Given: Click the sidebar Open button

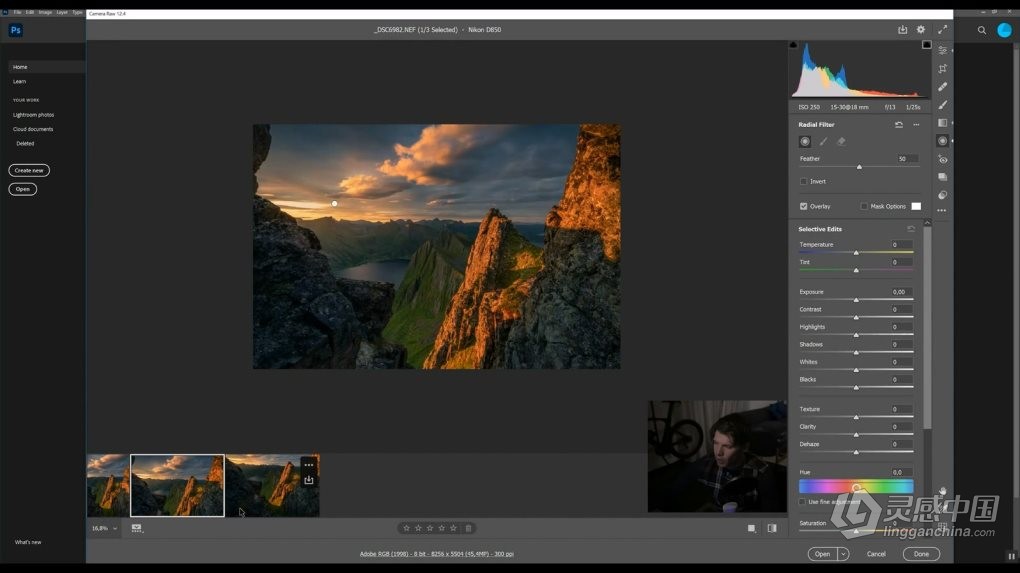Looking at the screenshot, I should (x=23, y=189).
